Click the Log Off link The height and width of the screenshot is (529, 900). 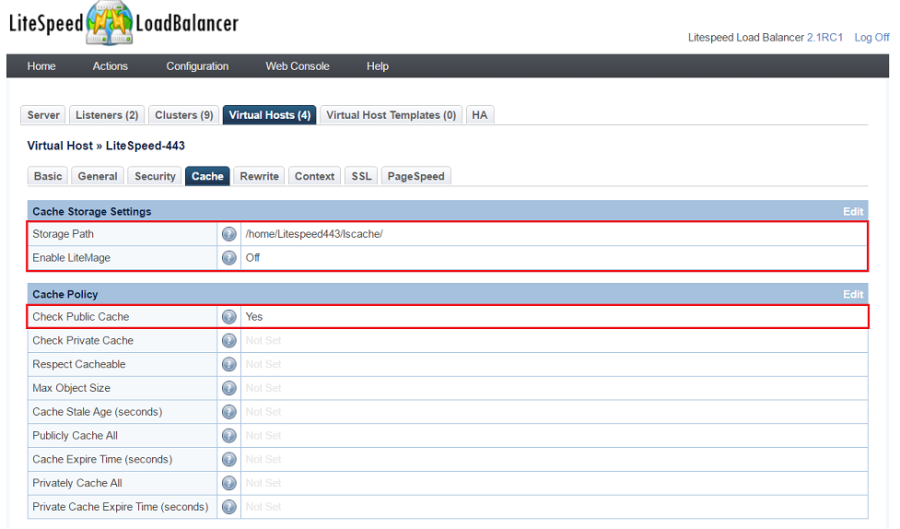tap(871, 37)
